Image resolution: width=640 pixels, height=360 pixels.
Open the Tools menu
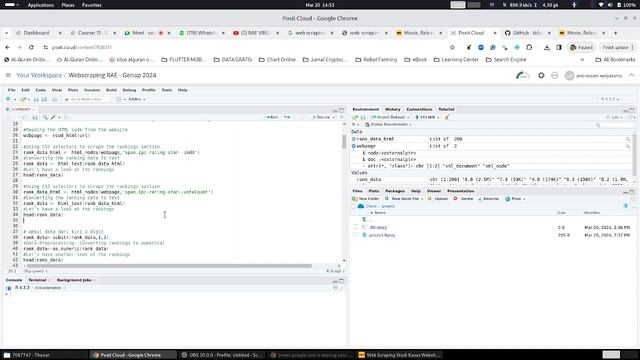(x=167, y=90)
